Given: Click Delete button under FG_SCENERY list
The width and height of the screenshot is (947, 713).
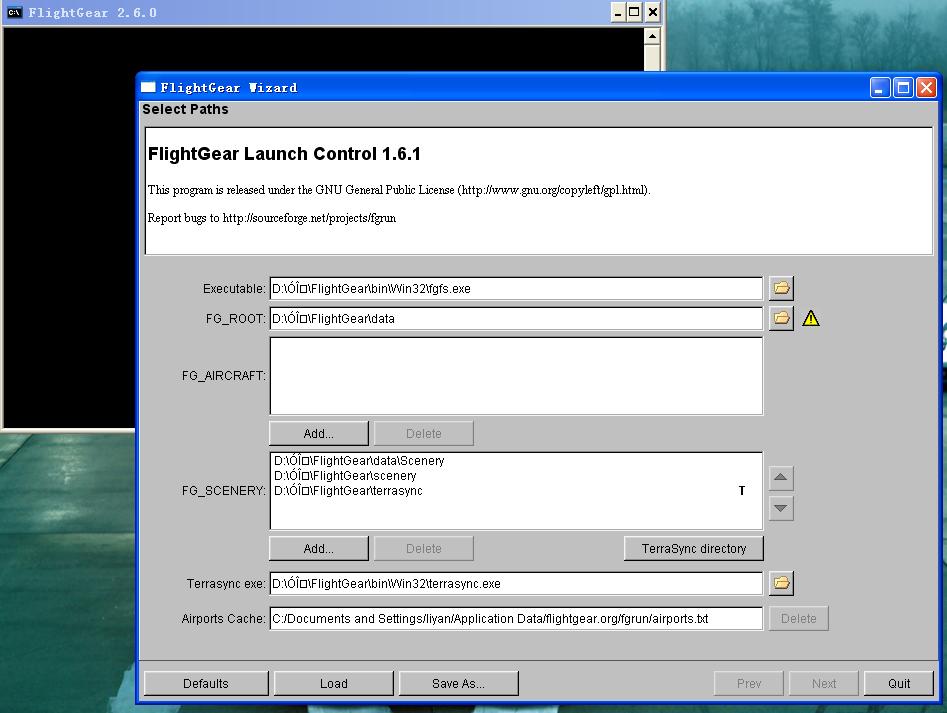Looking at the screenshot, I should pos(423,548).
